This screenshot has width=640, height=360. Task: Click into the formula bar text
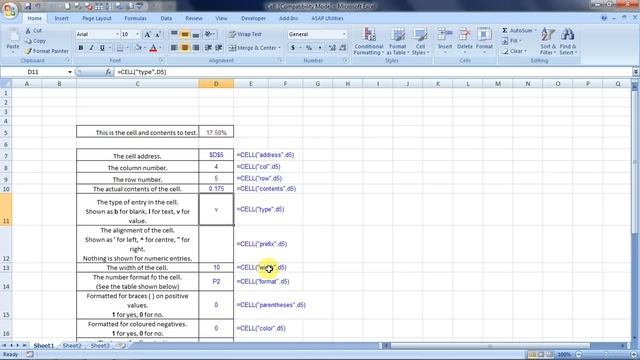pos(372,72)
